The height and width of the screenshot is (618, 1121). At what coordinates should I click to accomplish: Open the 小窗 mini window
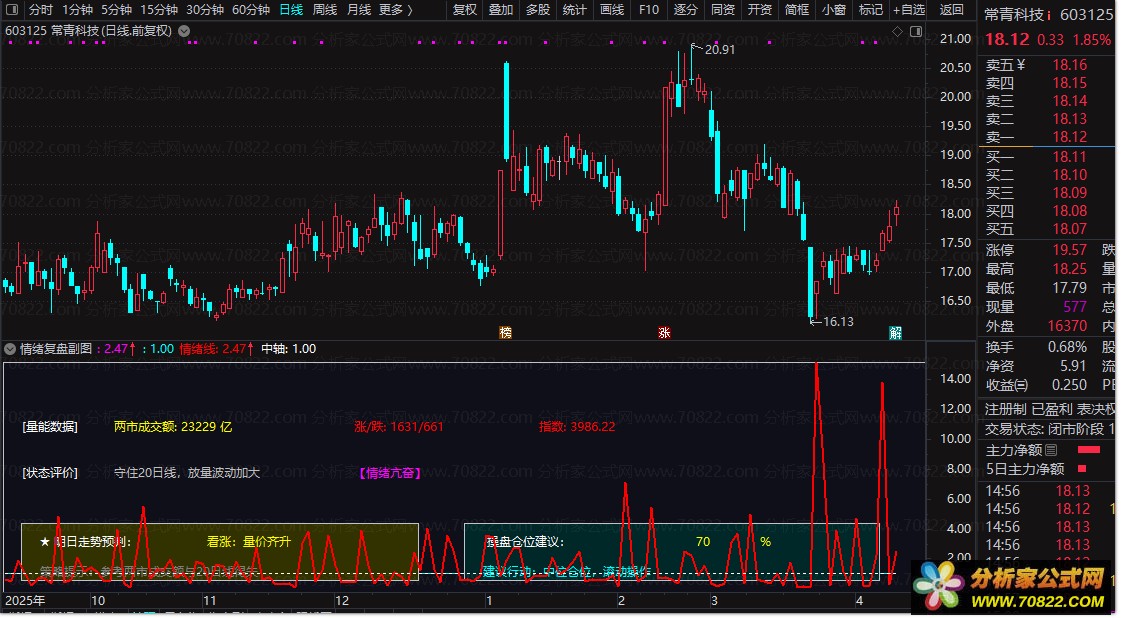(834, 9)
